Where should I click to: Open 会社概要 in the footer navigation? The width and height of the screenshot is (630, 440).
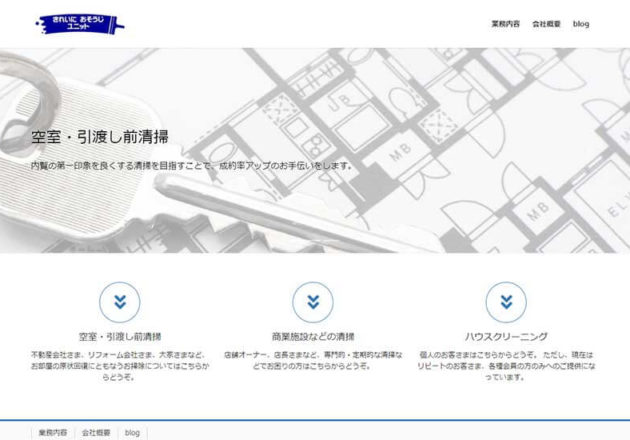pos(96,433)
